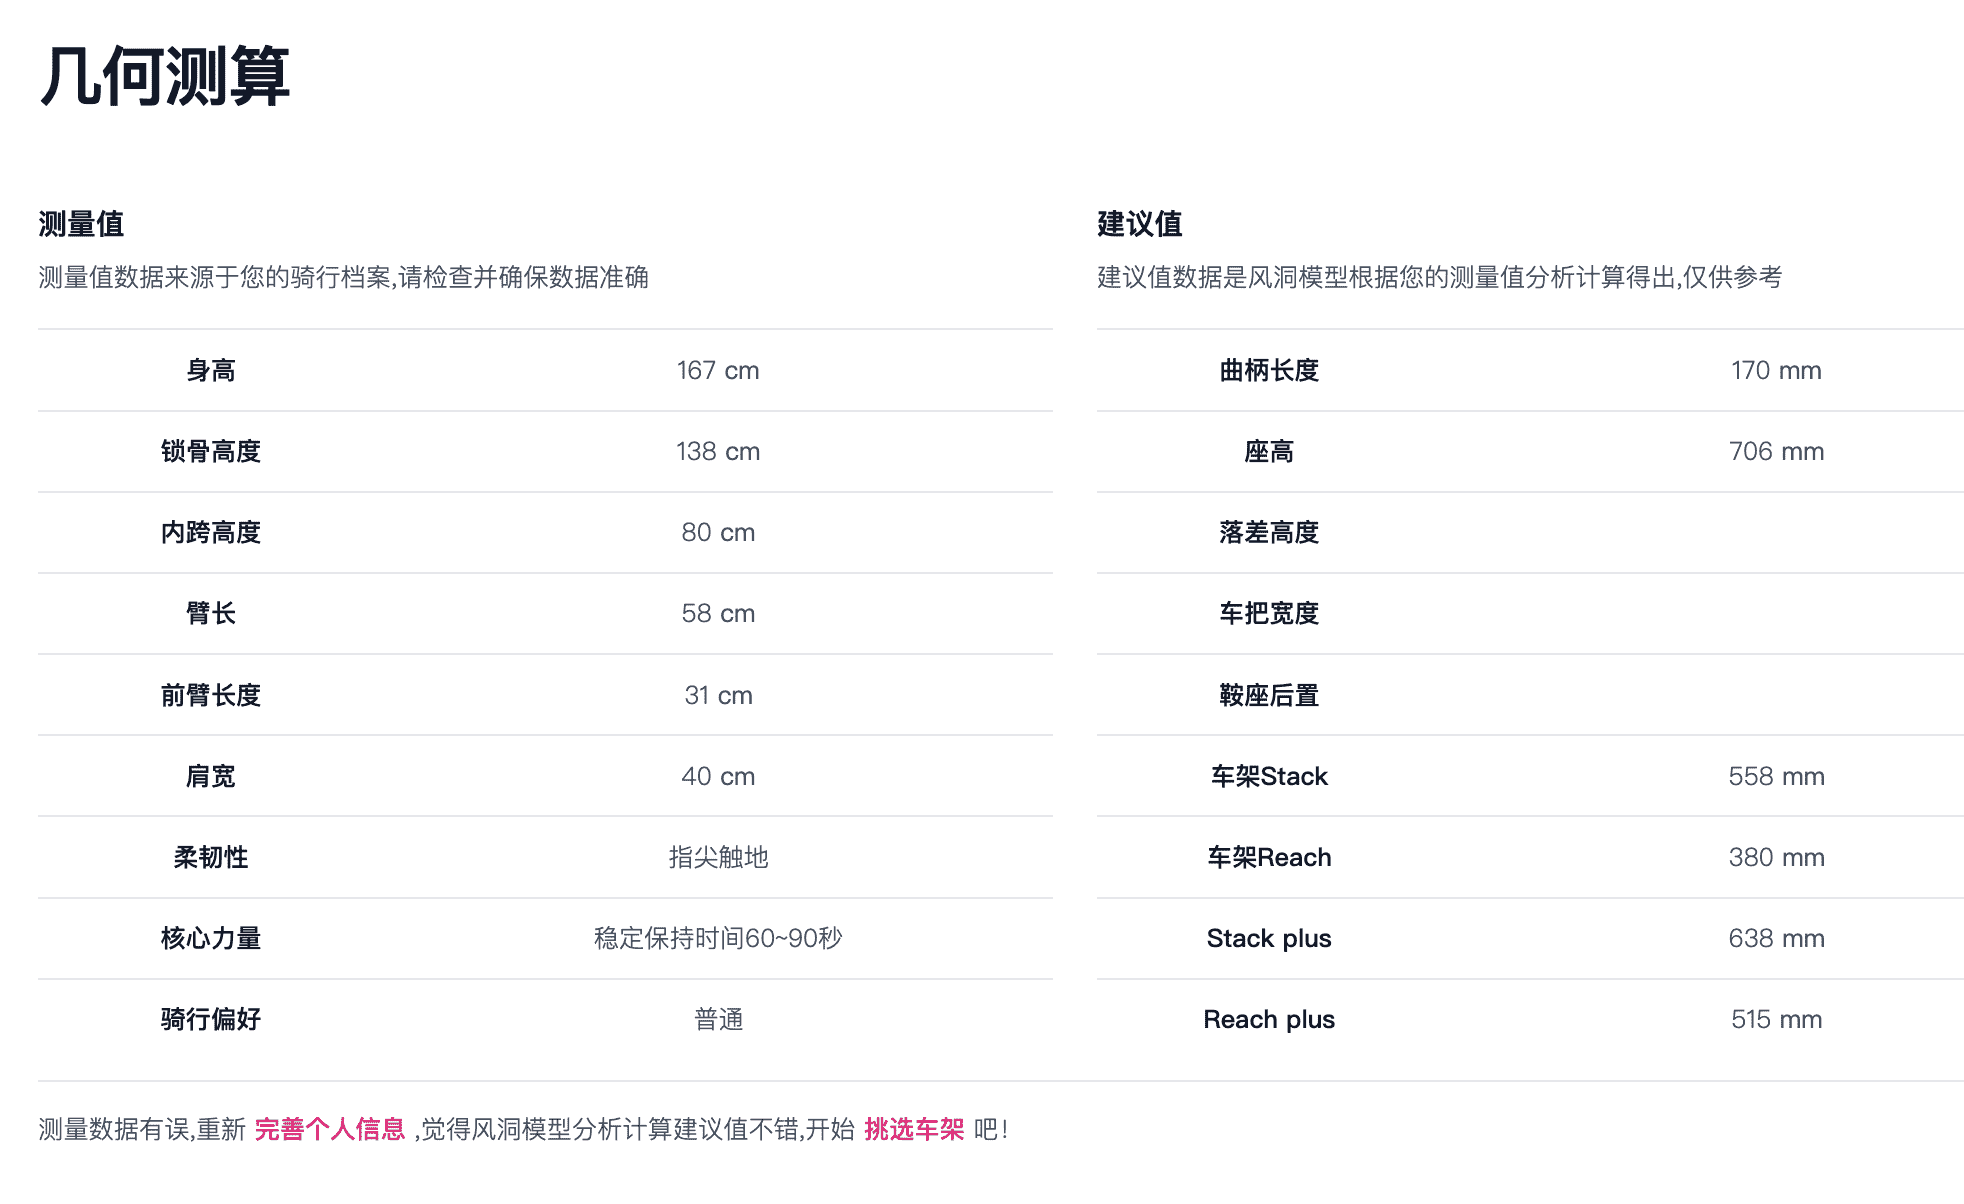
Task: Click the Reach plus row label
Action: [1268, 1019]
